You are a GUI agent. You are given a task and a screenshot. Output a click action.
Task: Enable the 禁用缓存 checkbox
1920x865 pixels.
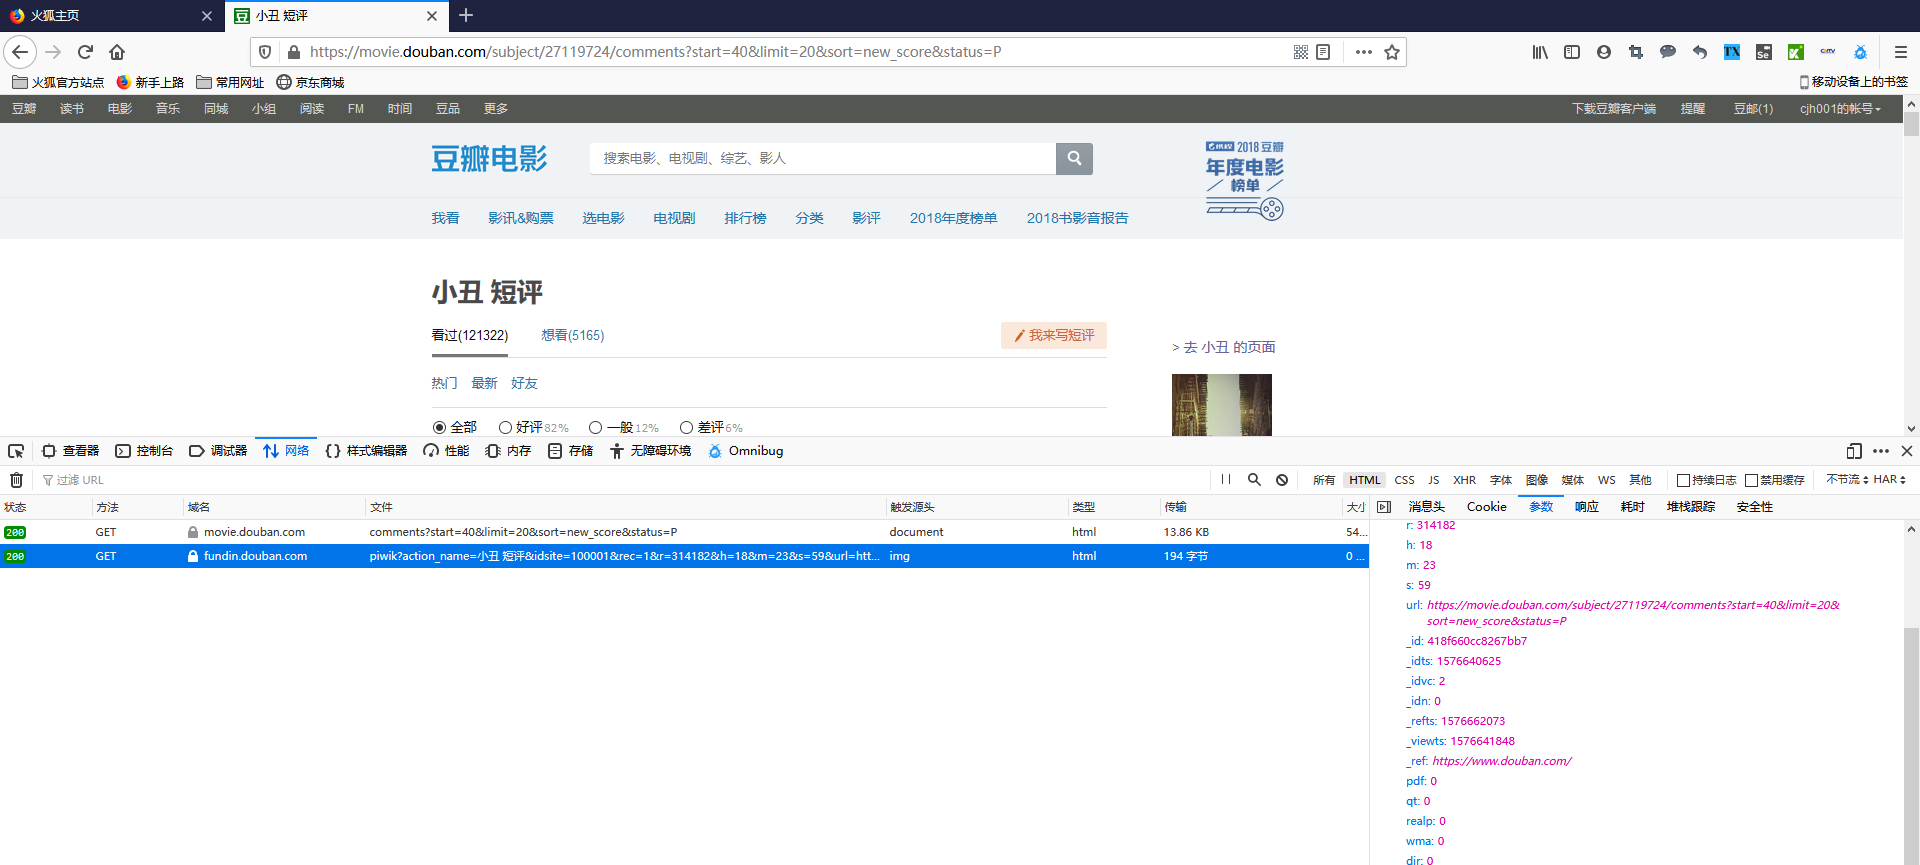click(x=1751, y=480)
